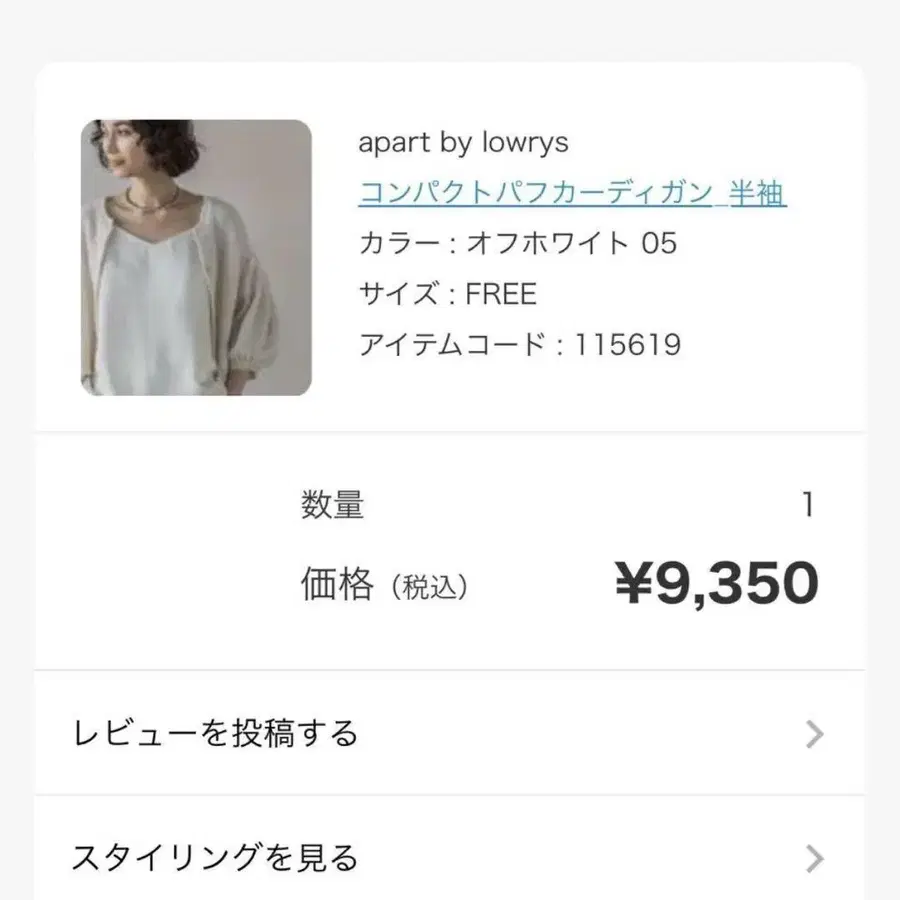Image resolution: width=900 pixels, height=900 pixels.
Task: Open the レビューを投稿する row
Action: pyautogui.click(x=449, y=733)
